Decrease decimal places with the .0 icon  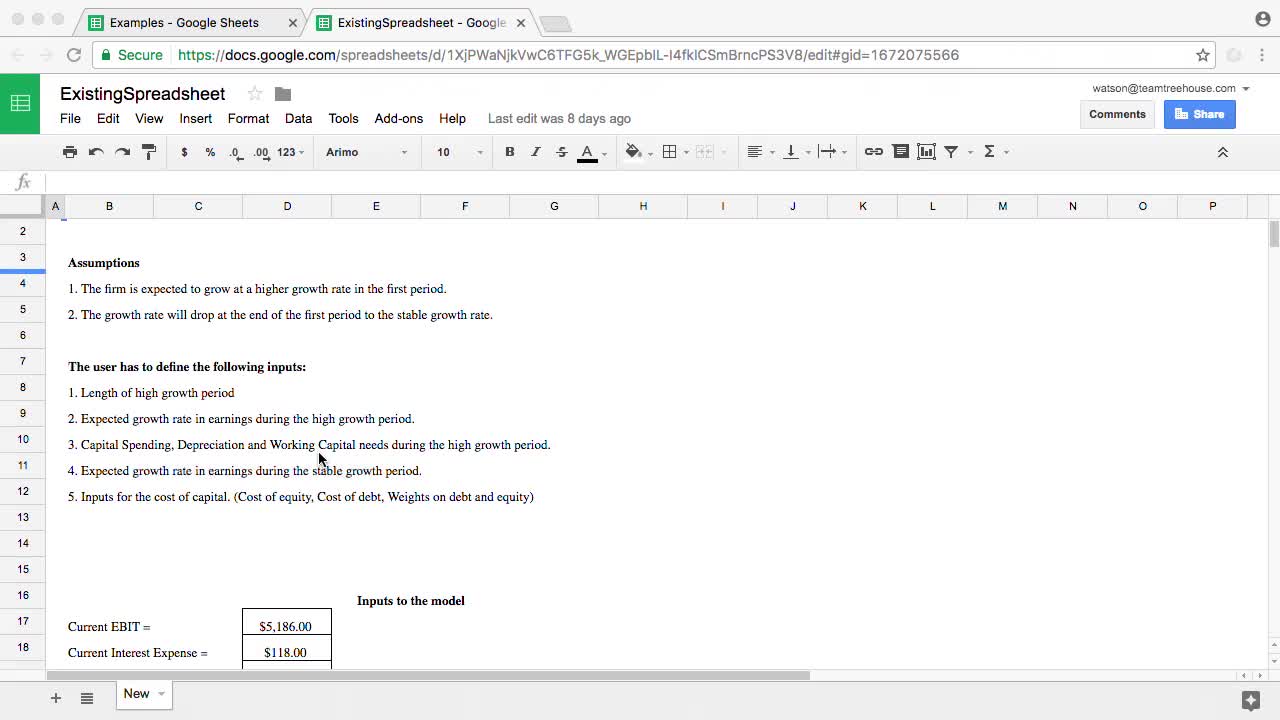(234, 151)
